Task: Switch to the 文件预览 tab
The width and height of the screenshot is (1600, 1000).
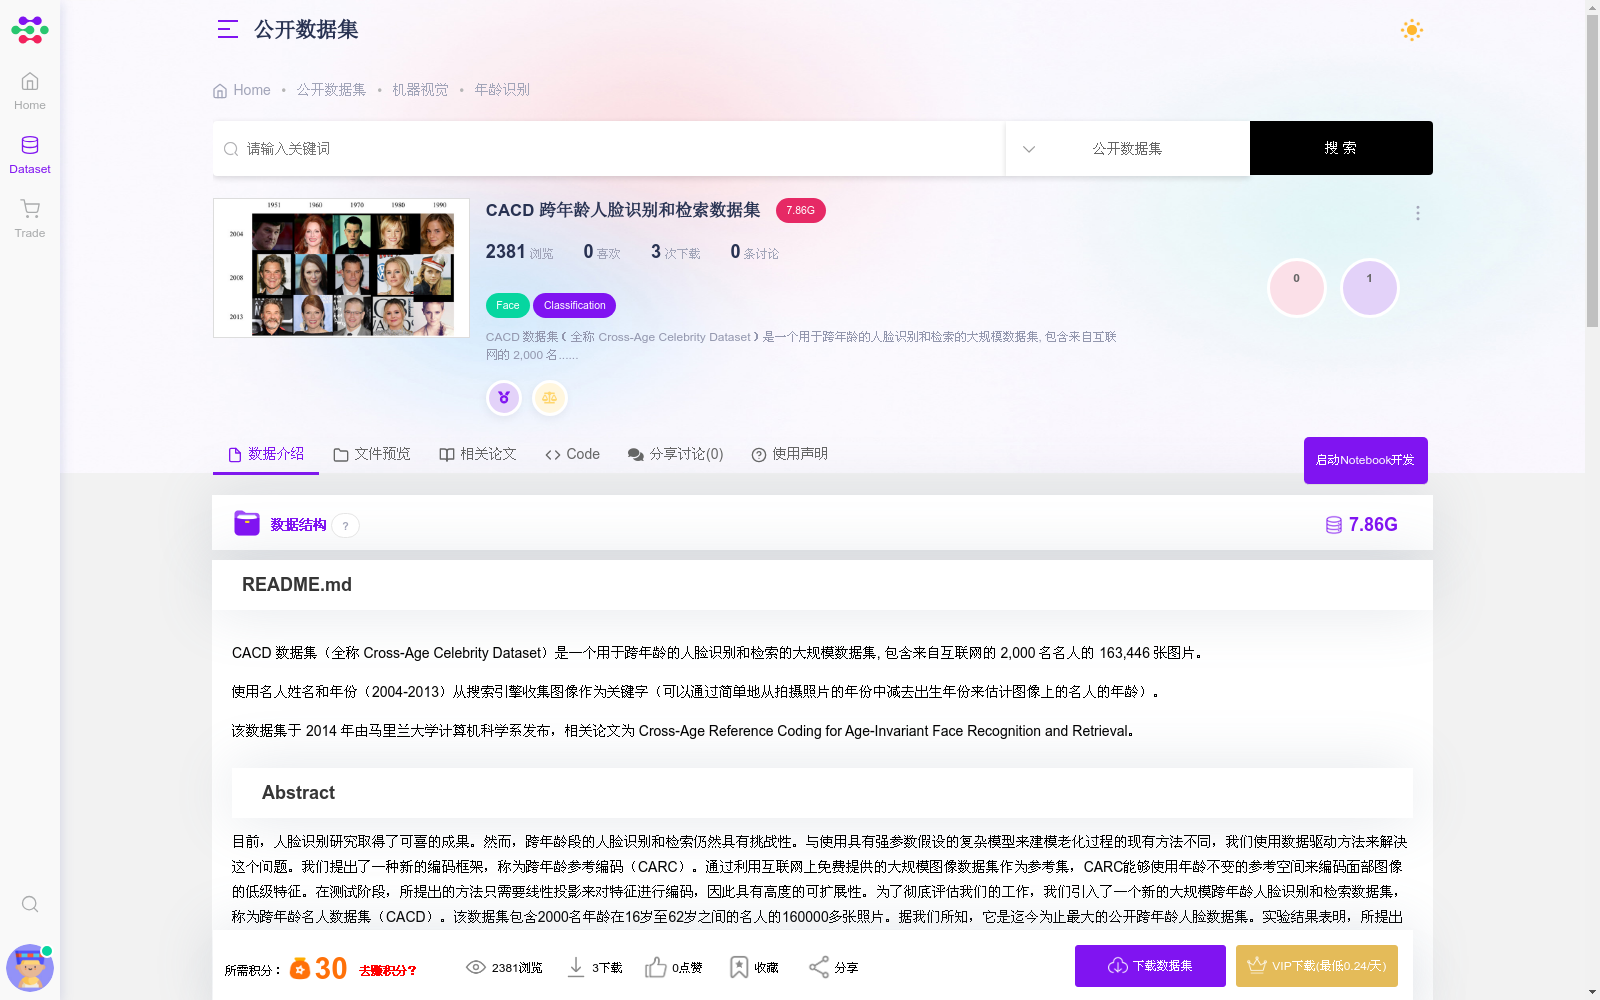Action: tap(372, 454)
